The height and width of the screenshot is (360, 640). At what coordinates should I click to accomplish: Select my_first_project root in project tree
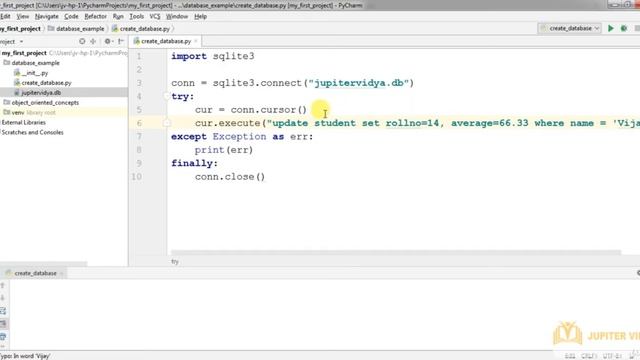24,53
